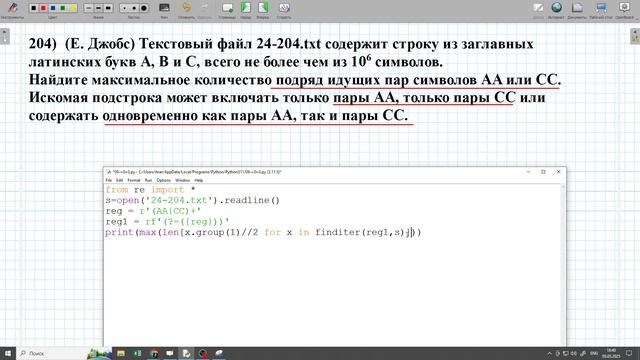The image size is (640, 360).
Task: Open the Pages panel
Action: click(x=227, y=9)
